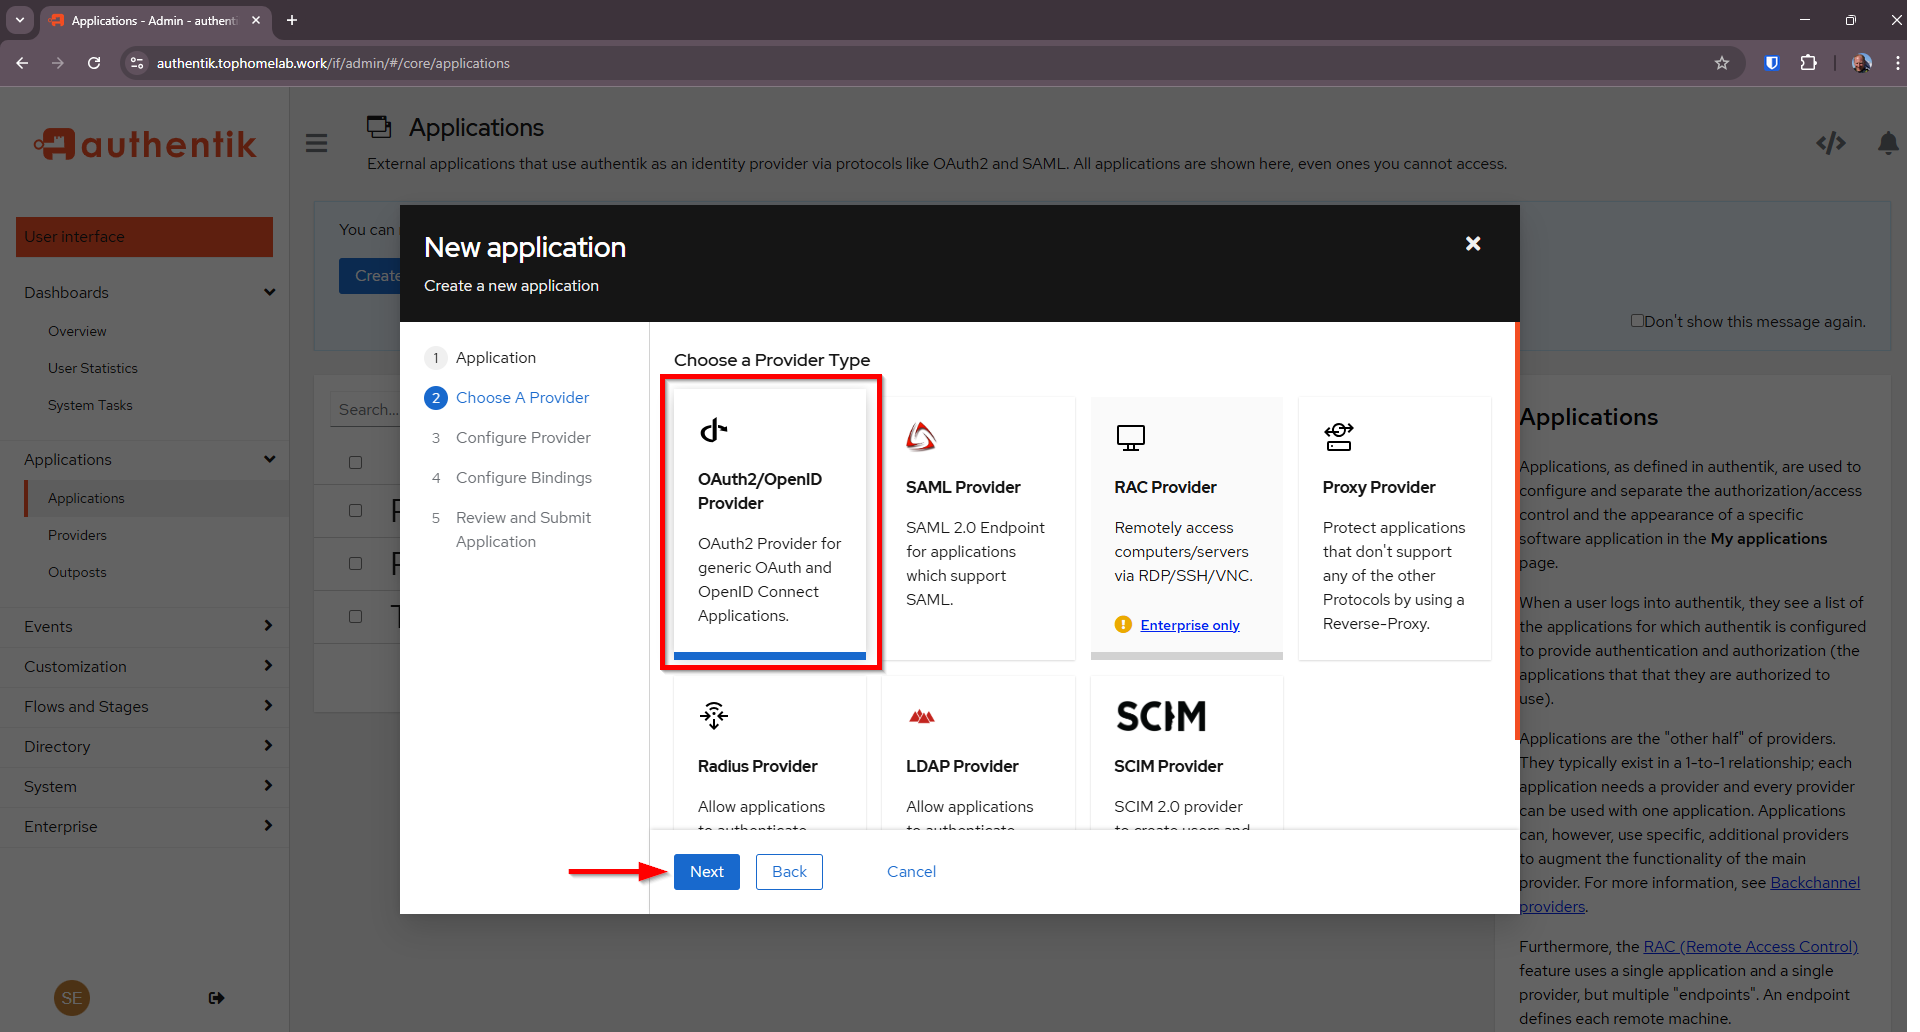Close the New application dialog

tap(1472, 244)
